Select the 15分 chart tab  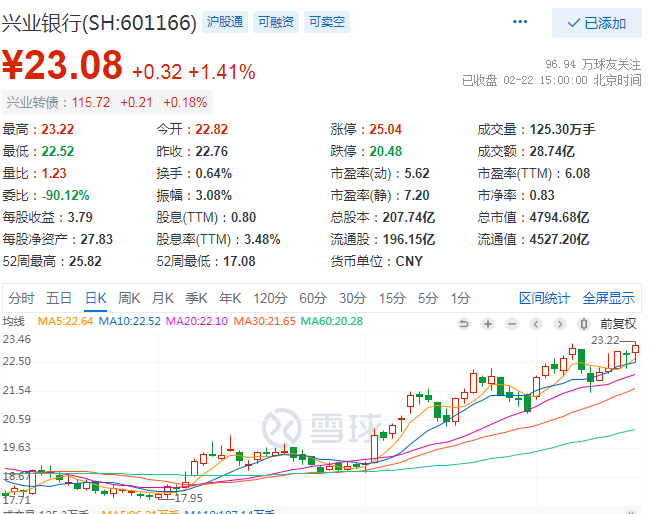[392, 298]
